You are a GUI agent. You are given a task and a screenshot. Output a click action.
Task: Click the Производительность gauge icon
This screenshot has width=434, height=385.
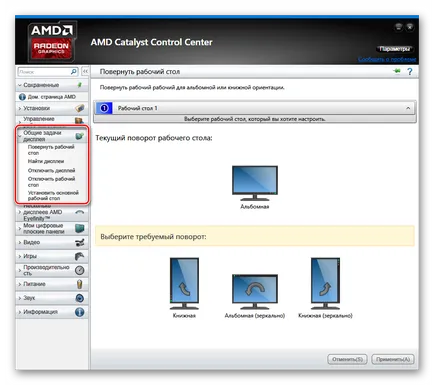[x=79, y=270]
